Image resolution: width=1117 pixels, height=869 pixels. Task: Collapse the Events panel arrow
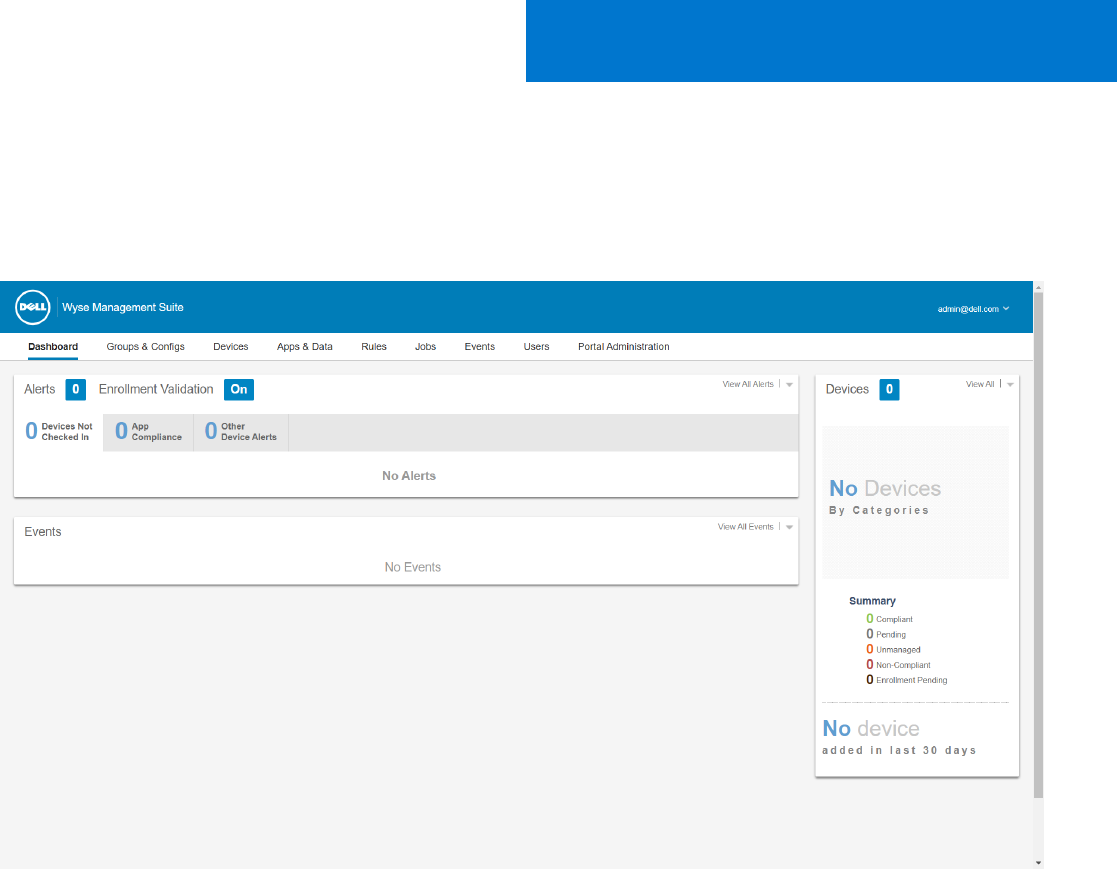(789, 527)
